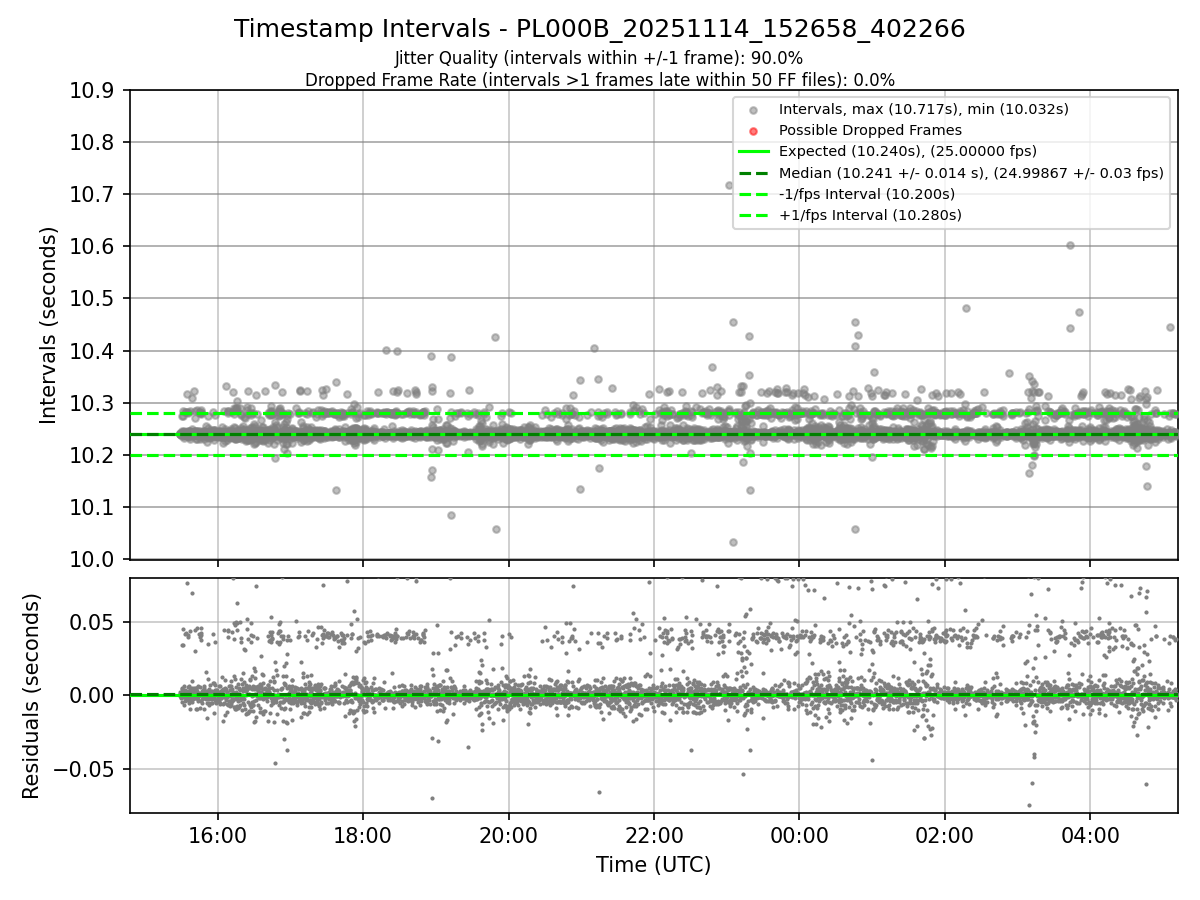Click the 'Intervals (seconds)' y-axis label
This screenshot has width=1200, height=900.
(49, 324)
